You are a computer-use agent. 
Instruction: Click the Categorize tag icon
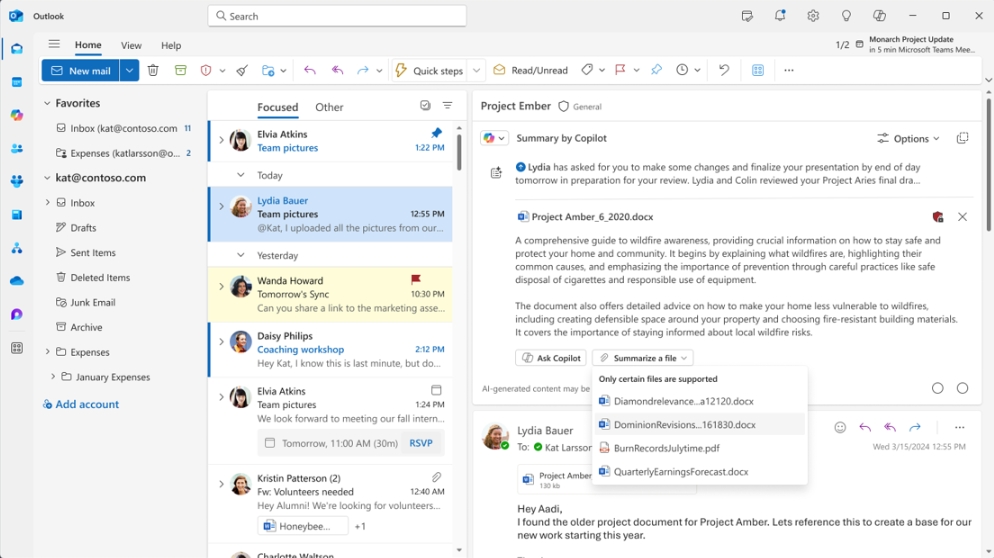(587, 70)
